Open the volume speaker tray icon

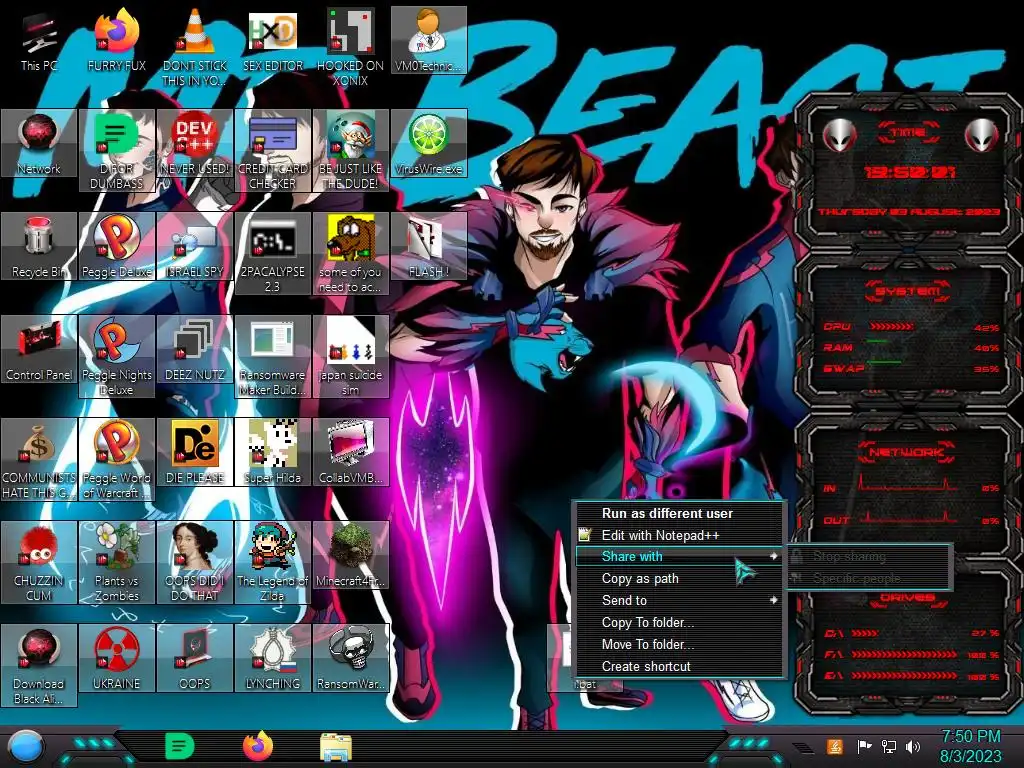[913, 746]
